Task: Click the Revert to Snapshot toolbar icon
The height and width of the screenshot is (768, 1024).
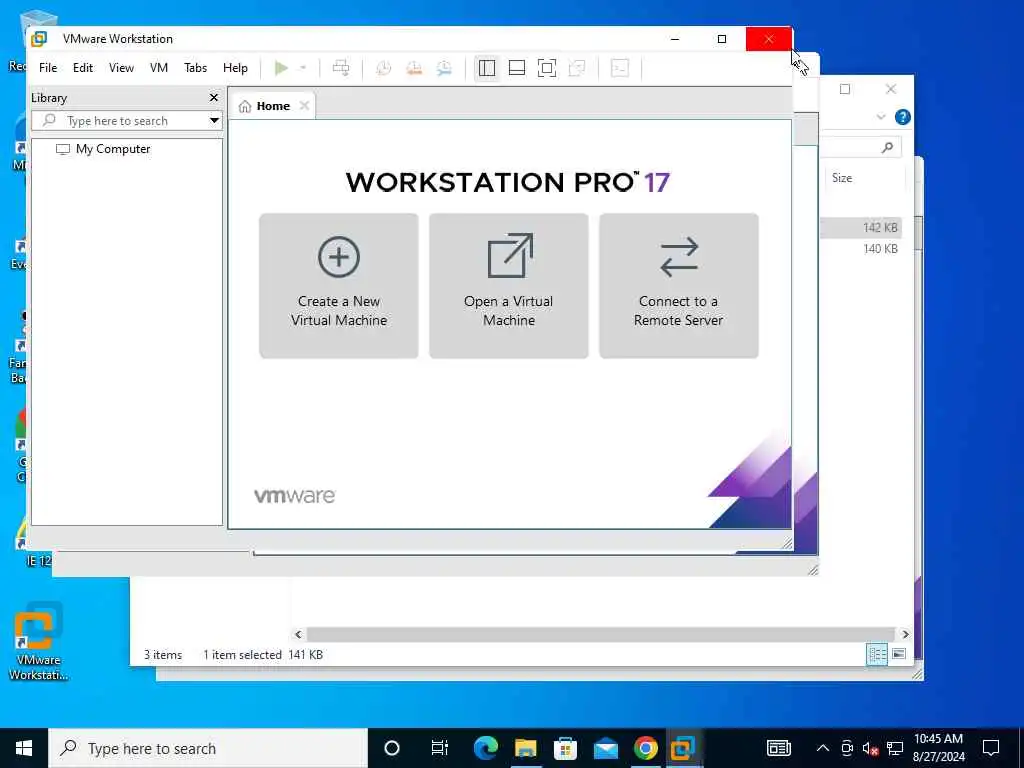Action: point(414,68)
